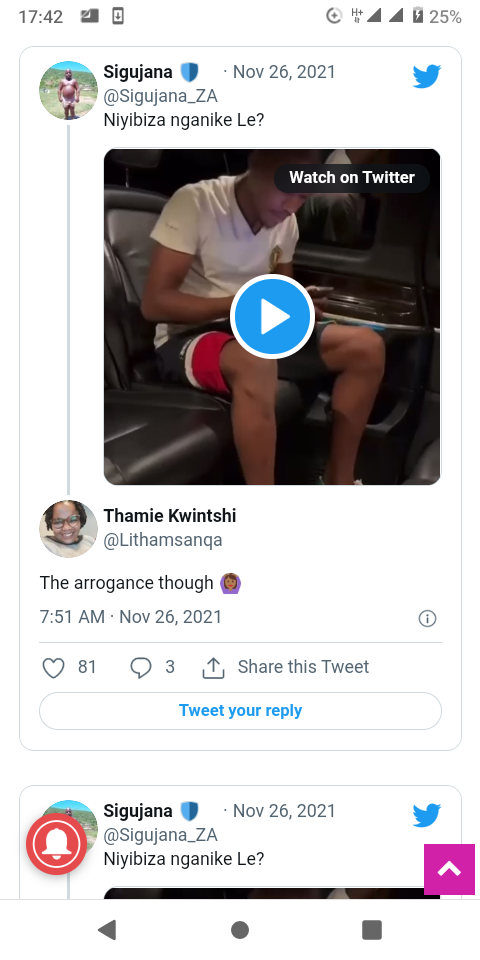Open Sigujana's profile avatar in first tweet
Viewport: 480px width, 960px height.
pyautogui.click(x=69, y=91)
